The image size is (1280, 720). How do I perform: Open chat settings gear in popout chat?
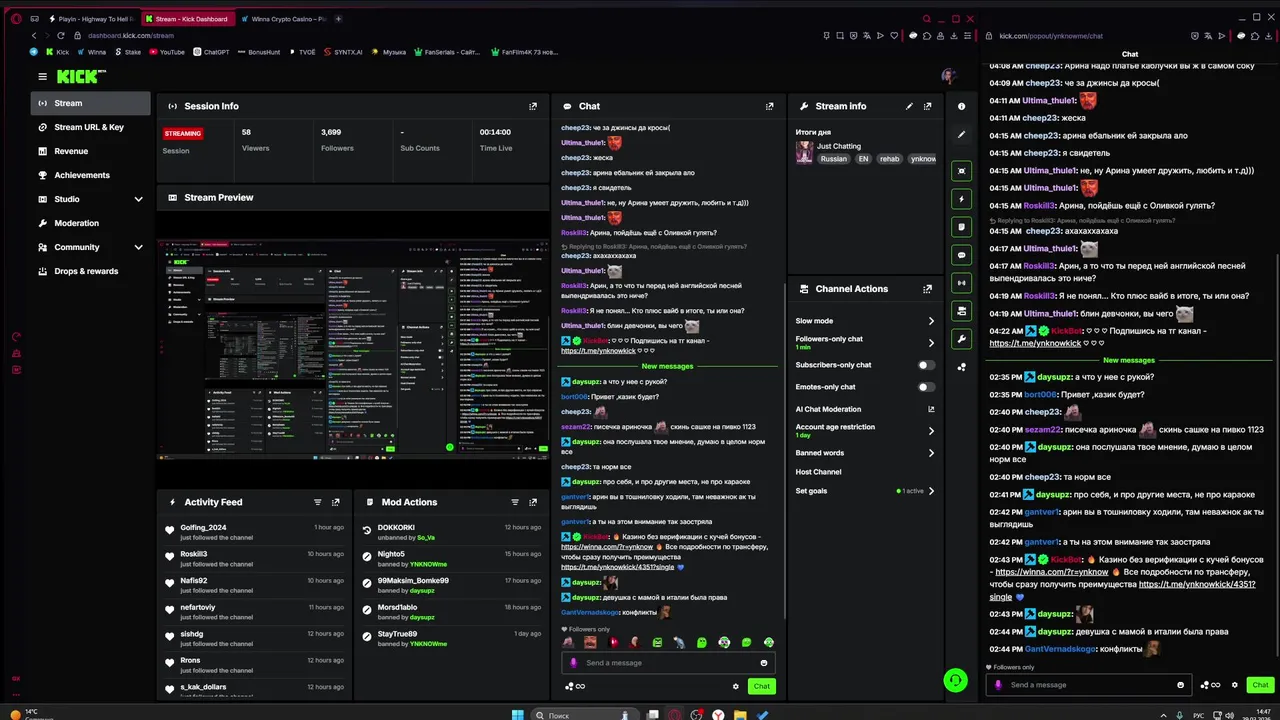(x=1235, y=685)
